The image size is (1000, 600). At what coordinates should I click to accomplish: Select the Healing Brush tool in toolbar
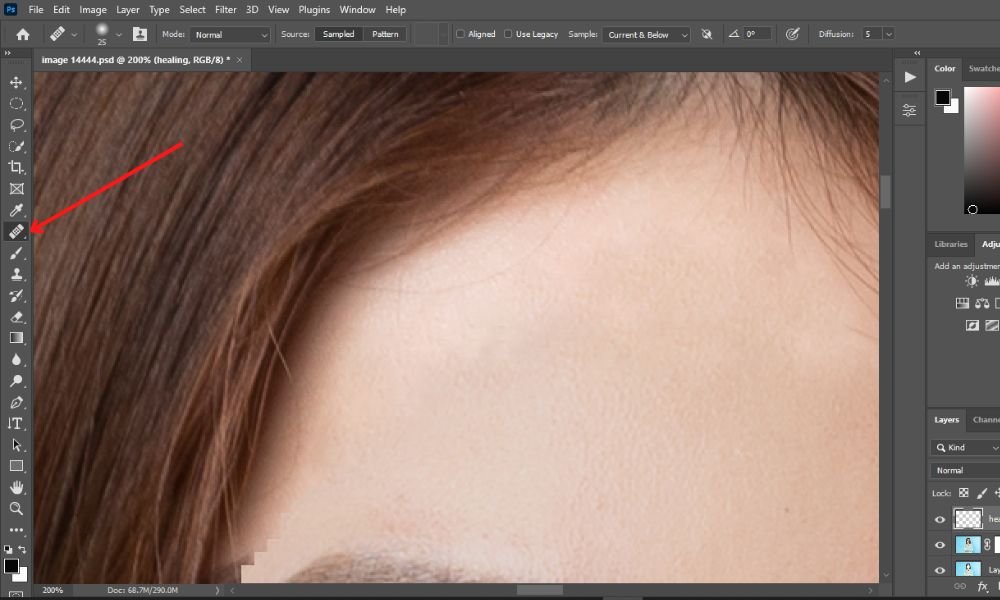pos(16,231)
